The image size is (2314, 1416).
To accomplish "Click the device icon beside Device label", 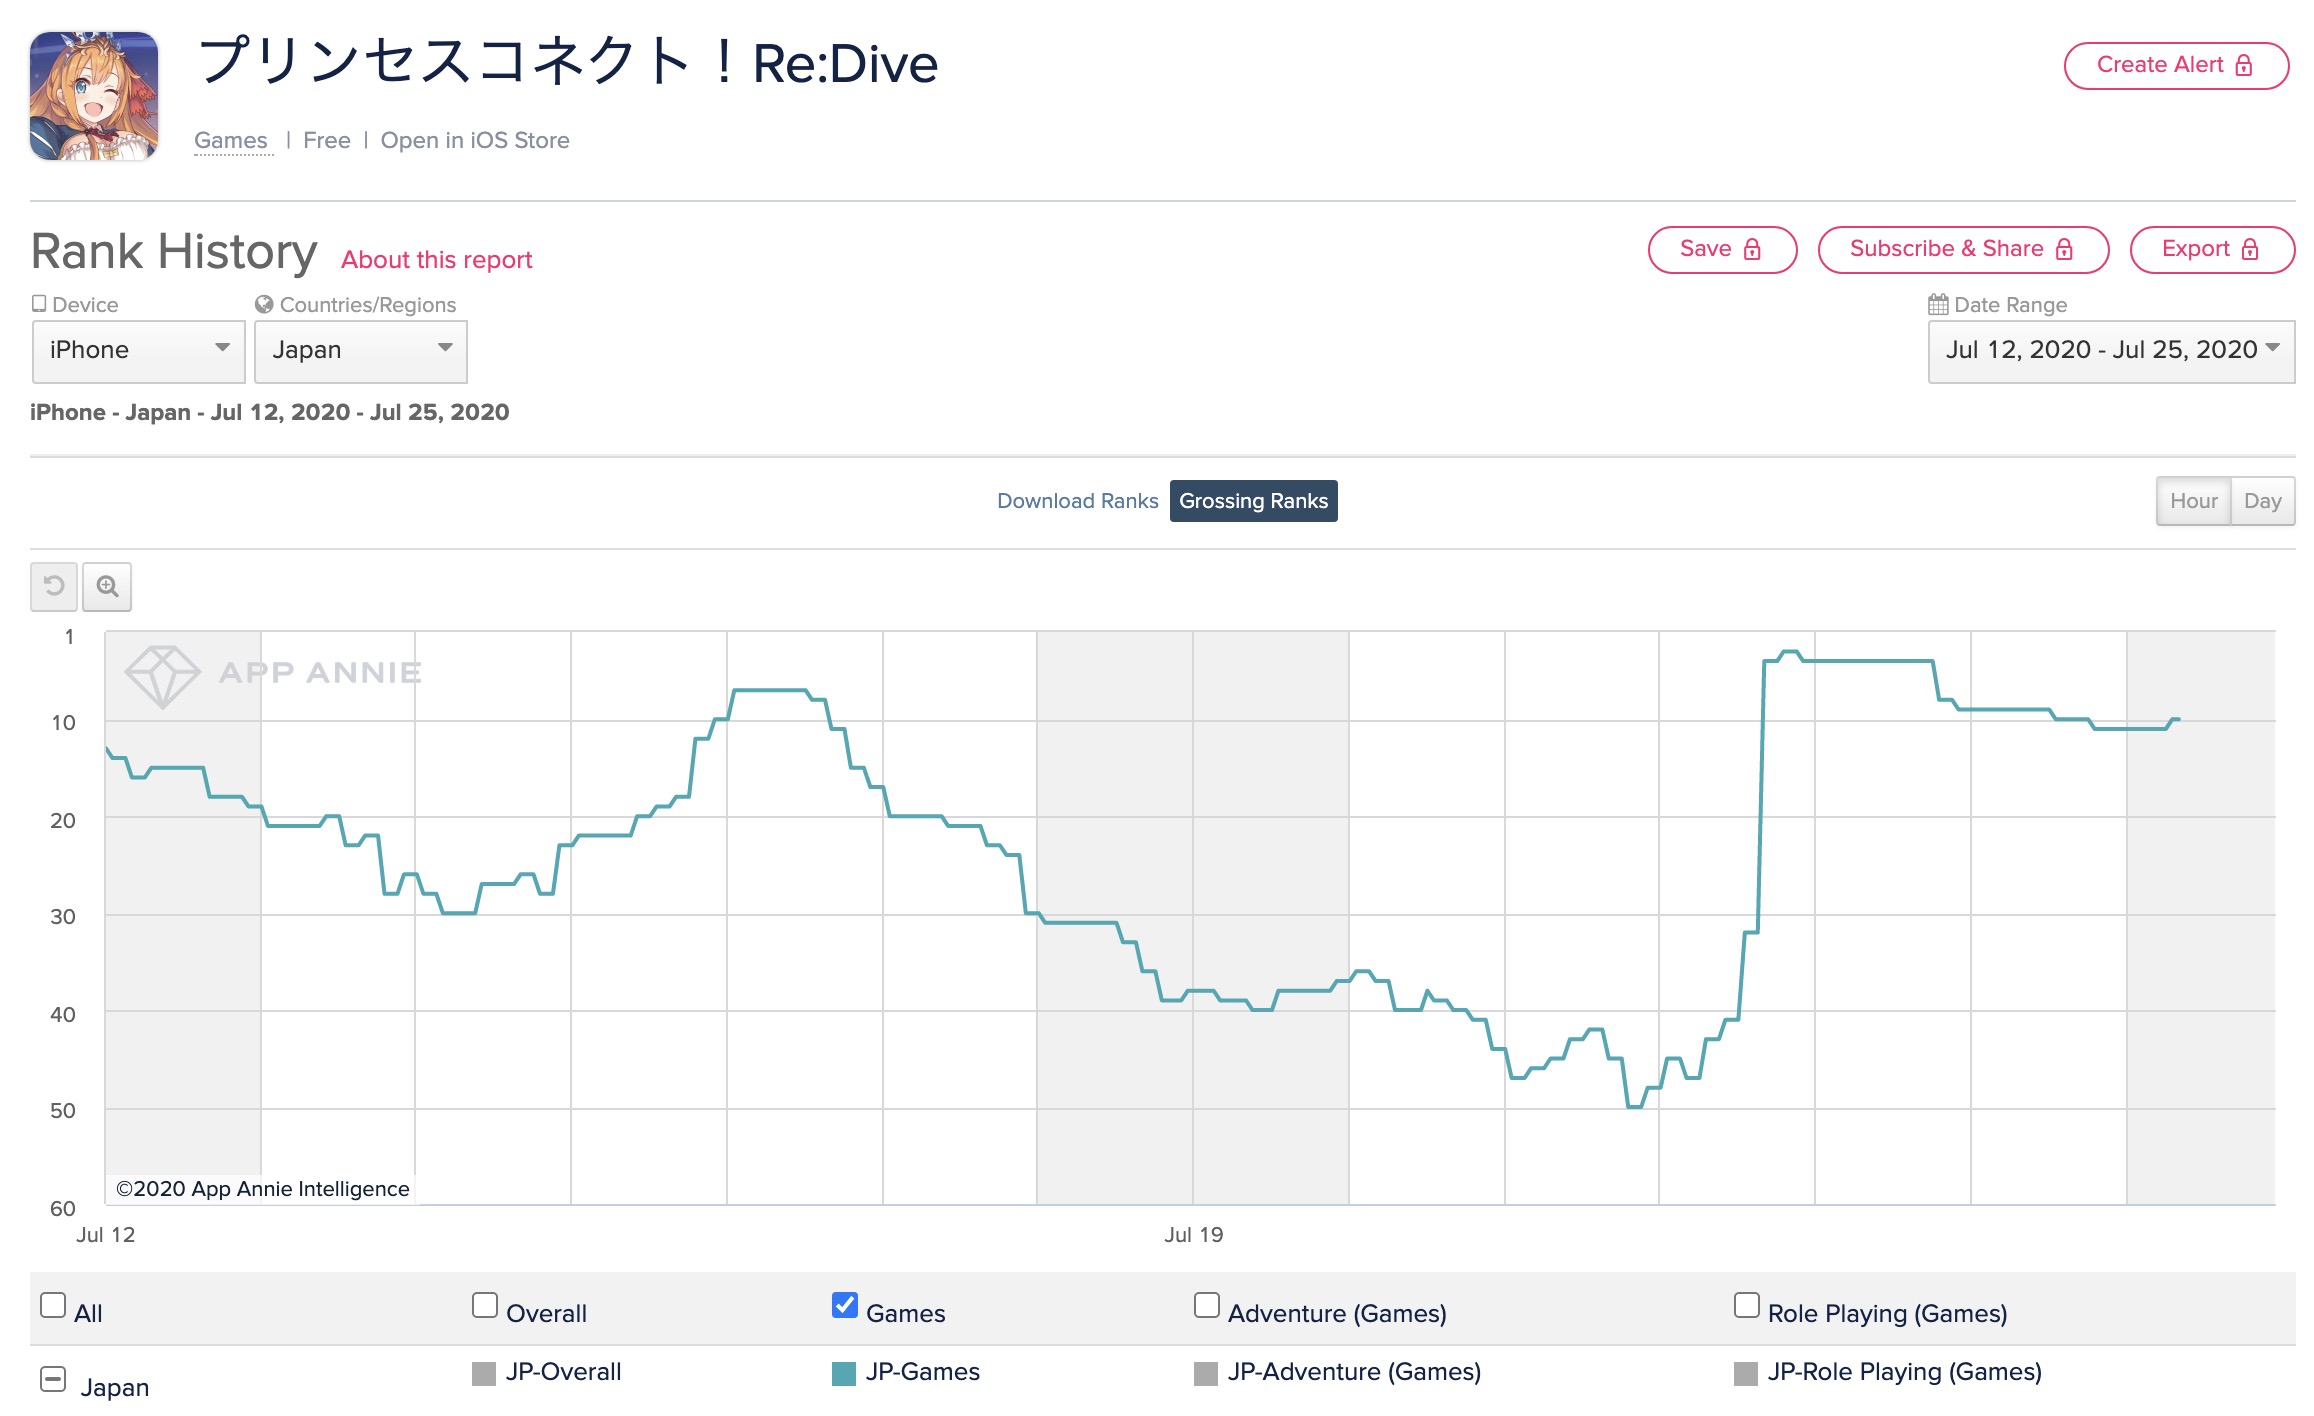I will coord(39,303).
